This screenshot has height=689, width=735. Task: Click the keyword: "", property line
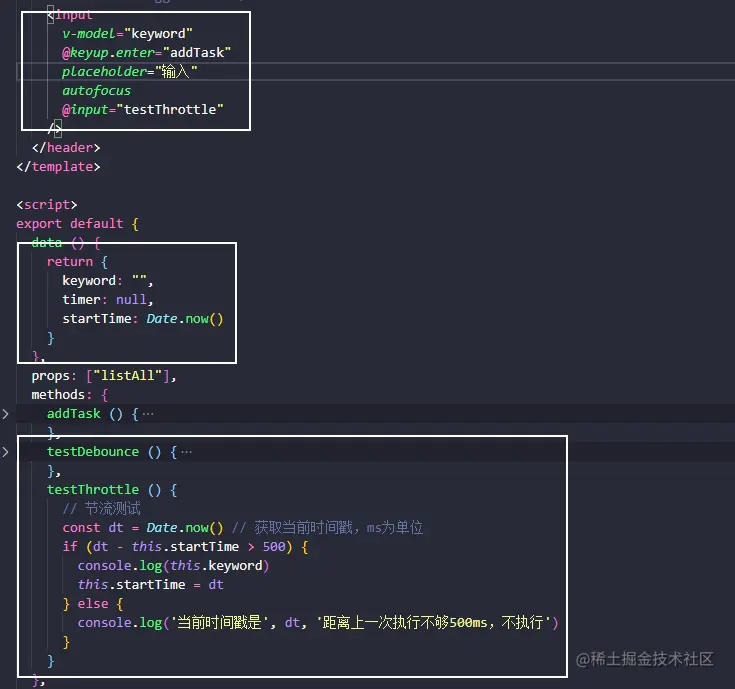click(x=108, y=281)
